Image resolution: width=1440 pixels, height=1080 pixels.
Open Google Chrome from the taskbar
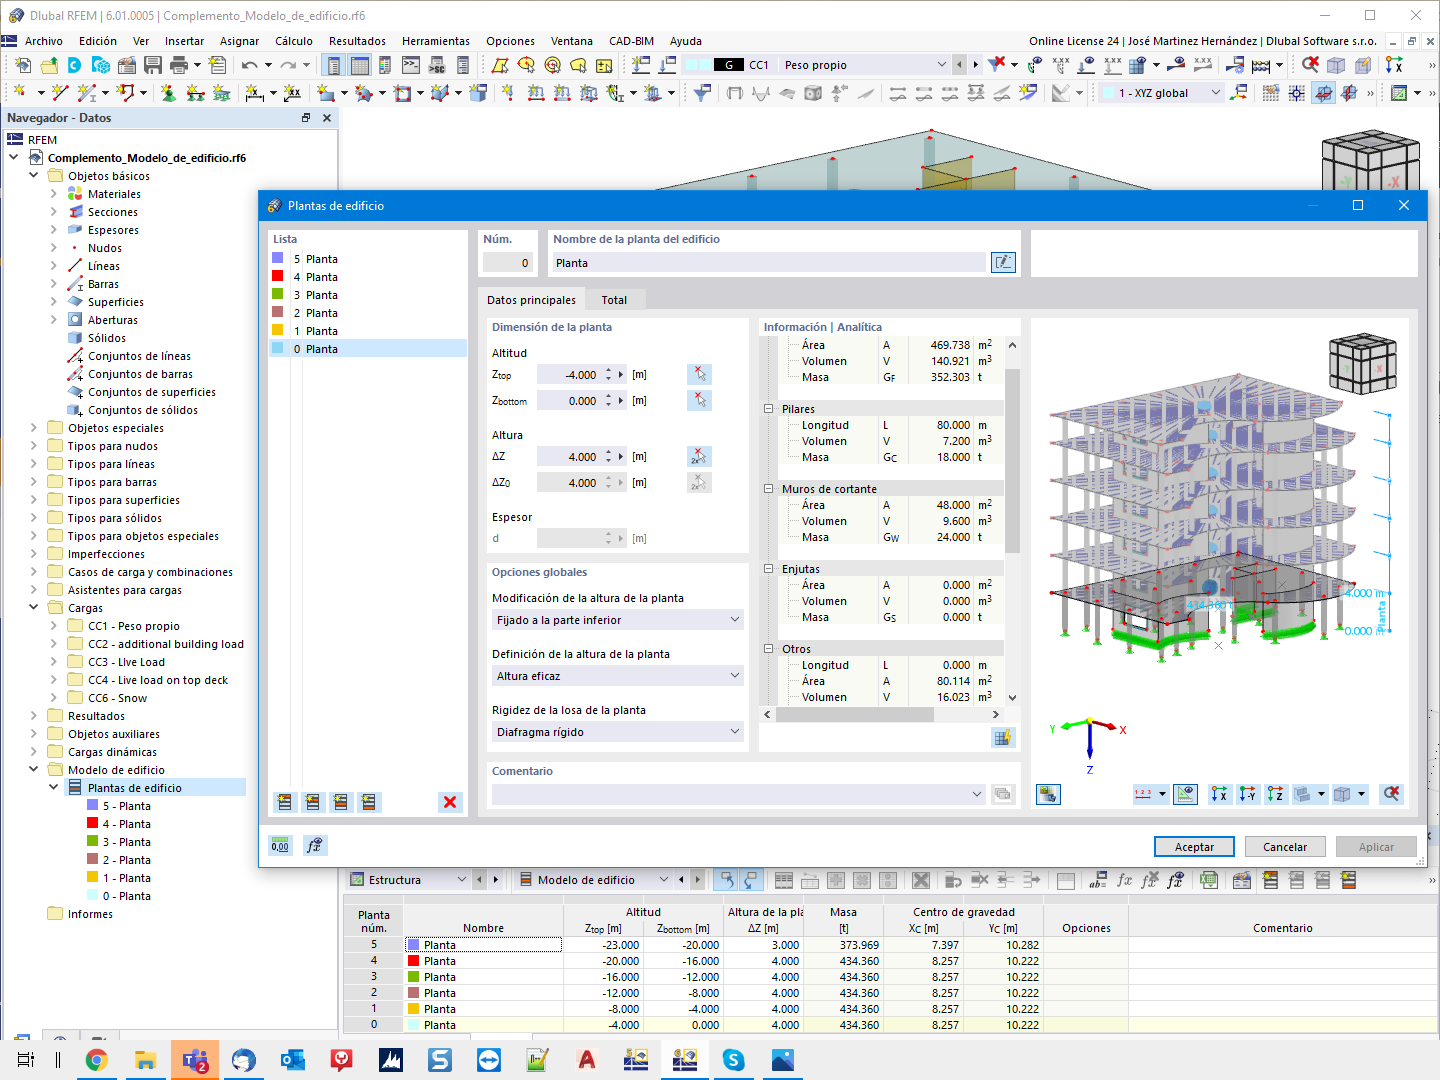coord(97,1060)
